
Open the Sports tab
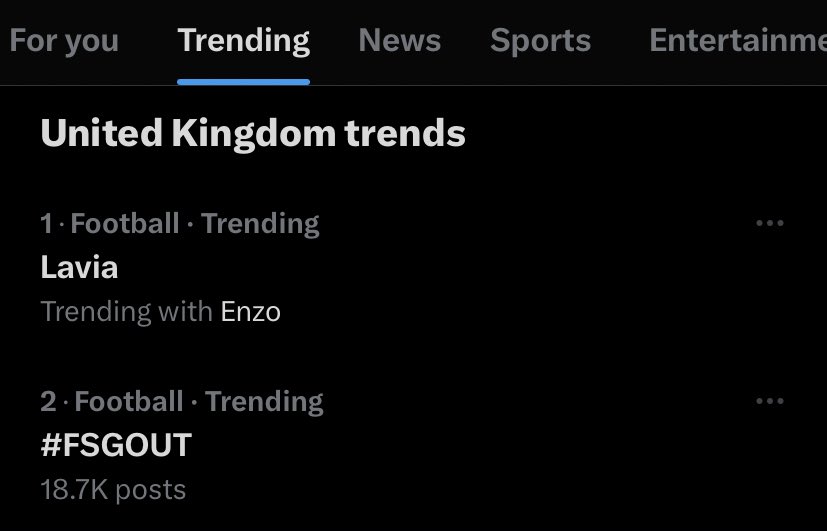[x=540, y=41]
